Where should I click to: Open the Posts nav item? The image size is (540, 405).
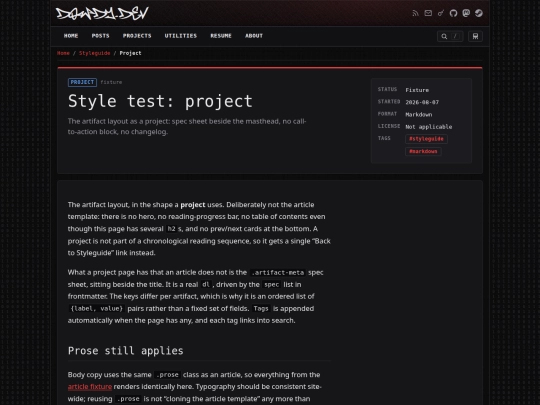(101, 36)
